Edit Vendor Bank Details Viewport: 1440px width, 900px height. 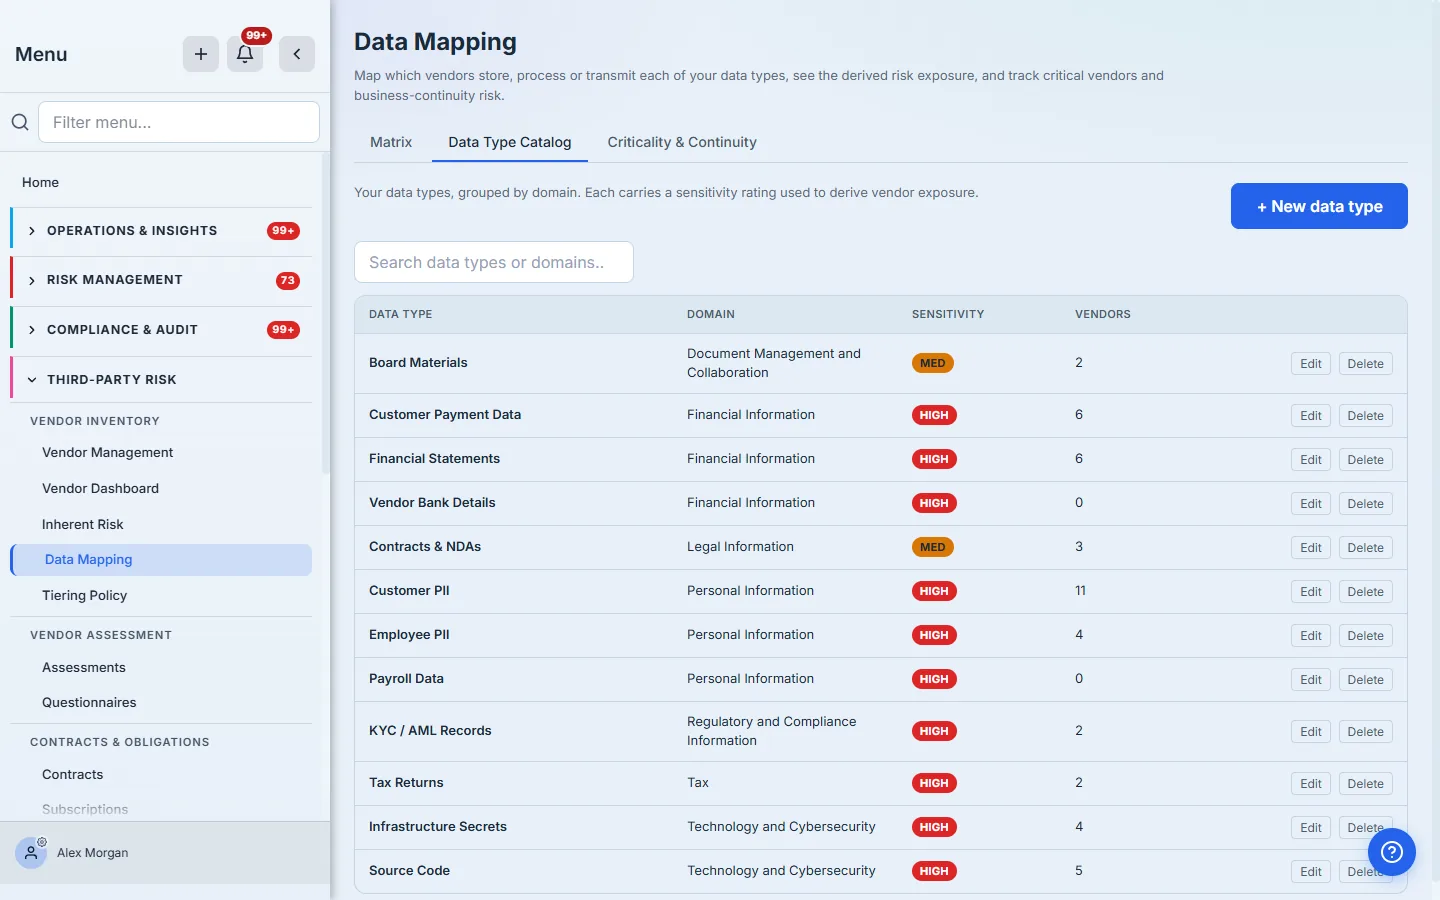click(1311, 504)
